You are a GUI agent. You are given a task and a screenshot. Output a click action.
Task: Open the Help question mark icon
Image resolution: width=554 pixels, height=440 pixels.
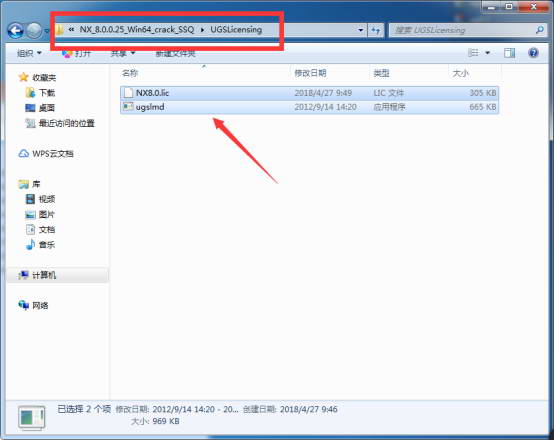pos(533,53)
